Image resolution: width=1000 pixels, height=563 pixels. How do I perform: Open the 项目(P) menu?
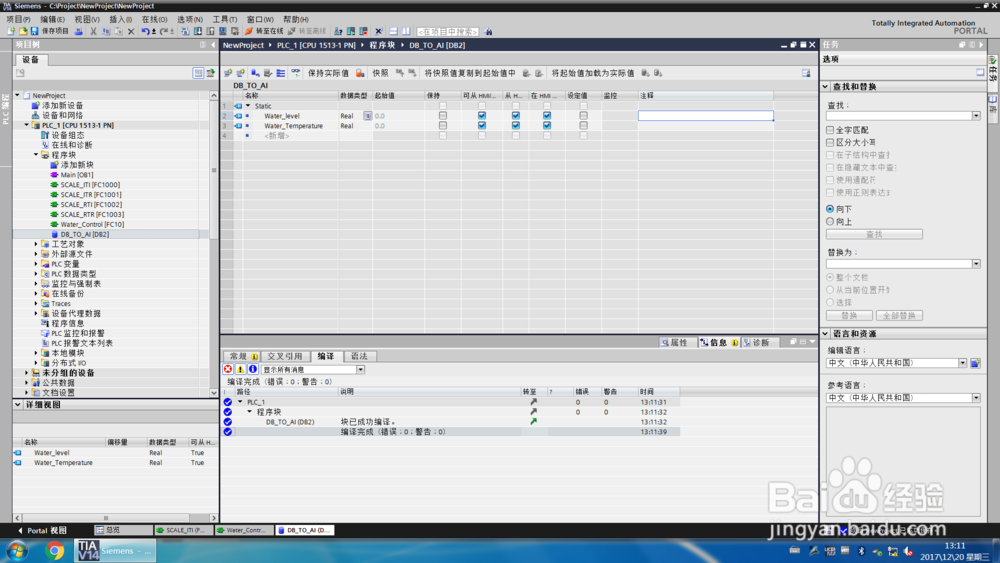18,20
